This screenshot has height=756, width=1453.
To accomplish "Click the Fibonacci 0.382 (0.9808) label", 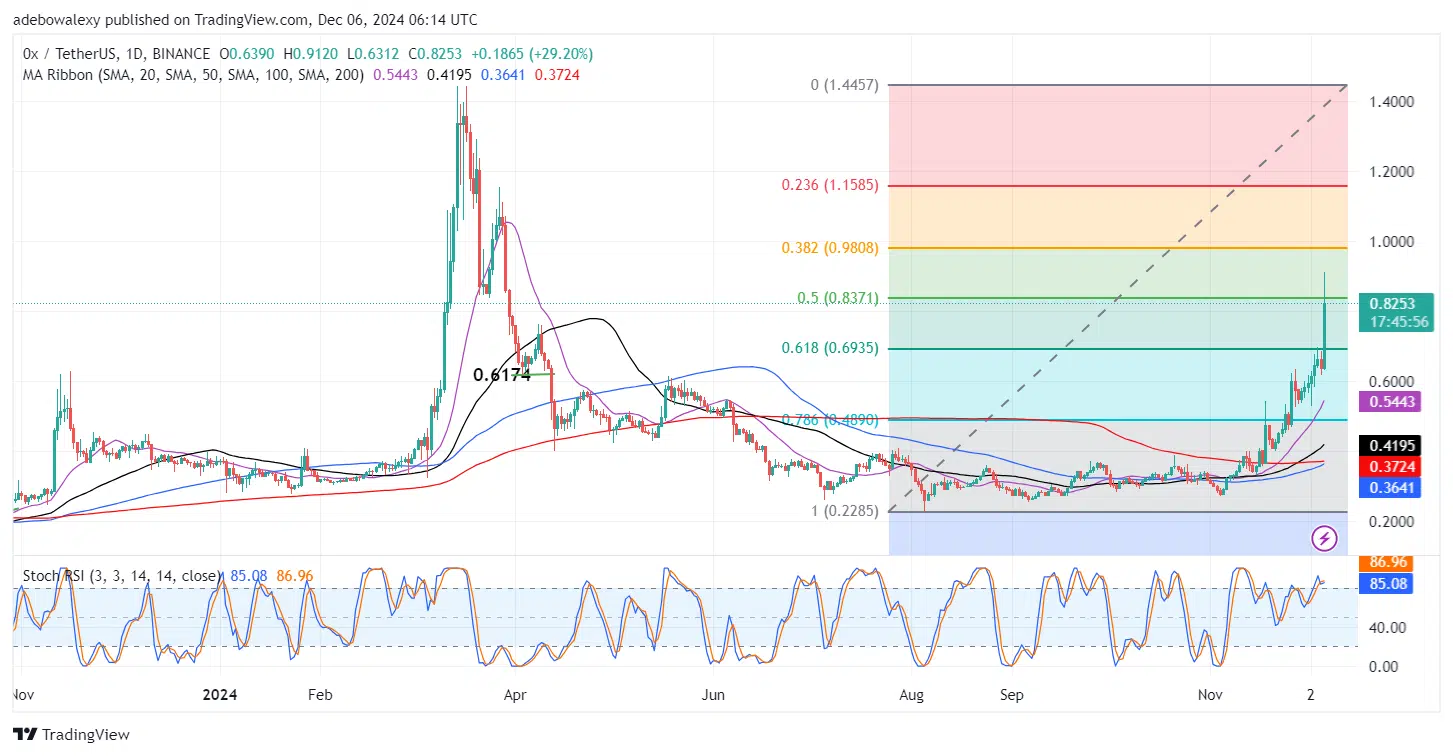I will tap(829, 247).
